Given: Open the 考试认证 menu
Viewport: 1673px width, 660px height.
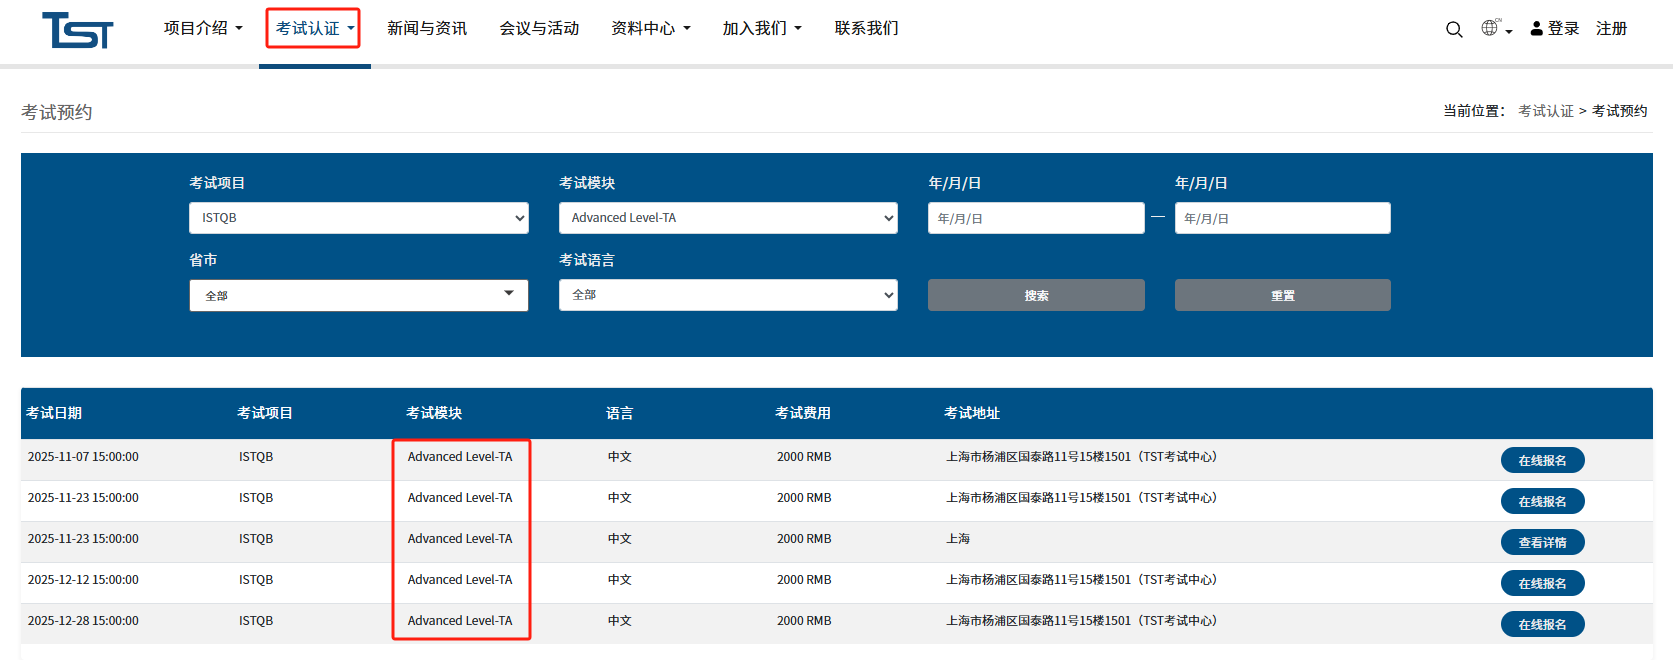Looking at the screenshot, I should click(314, 28).
